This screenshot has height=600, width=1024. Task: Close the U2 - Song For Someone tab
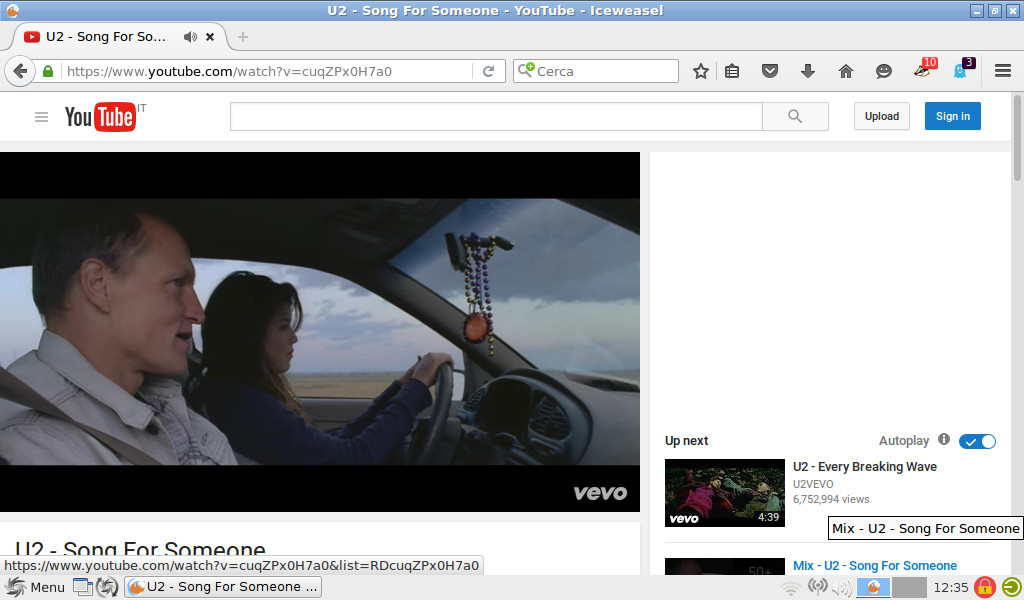210,37
